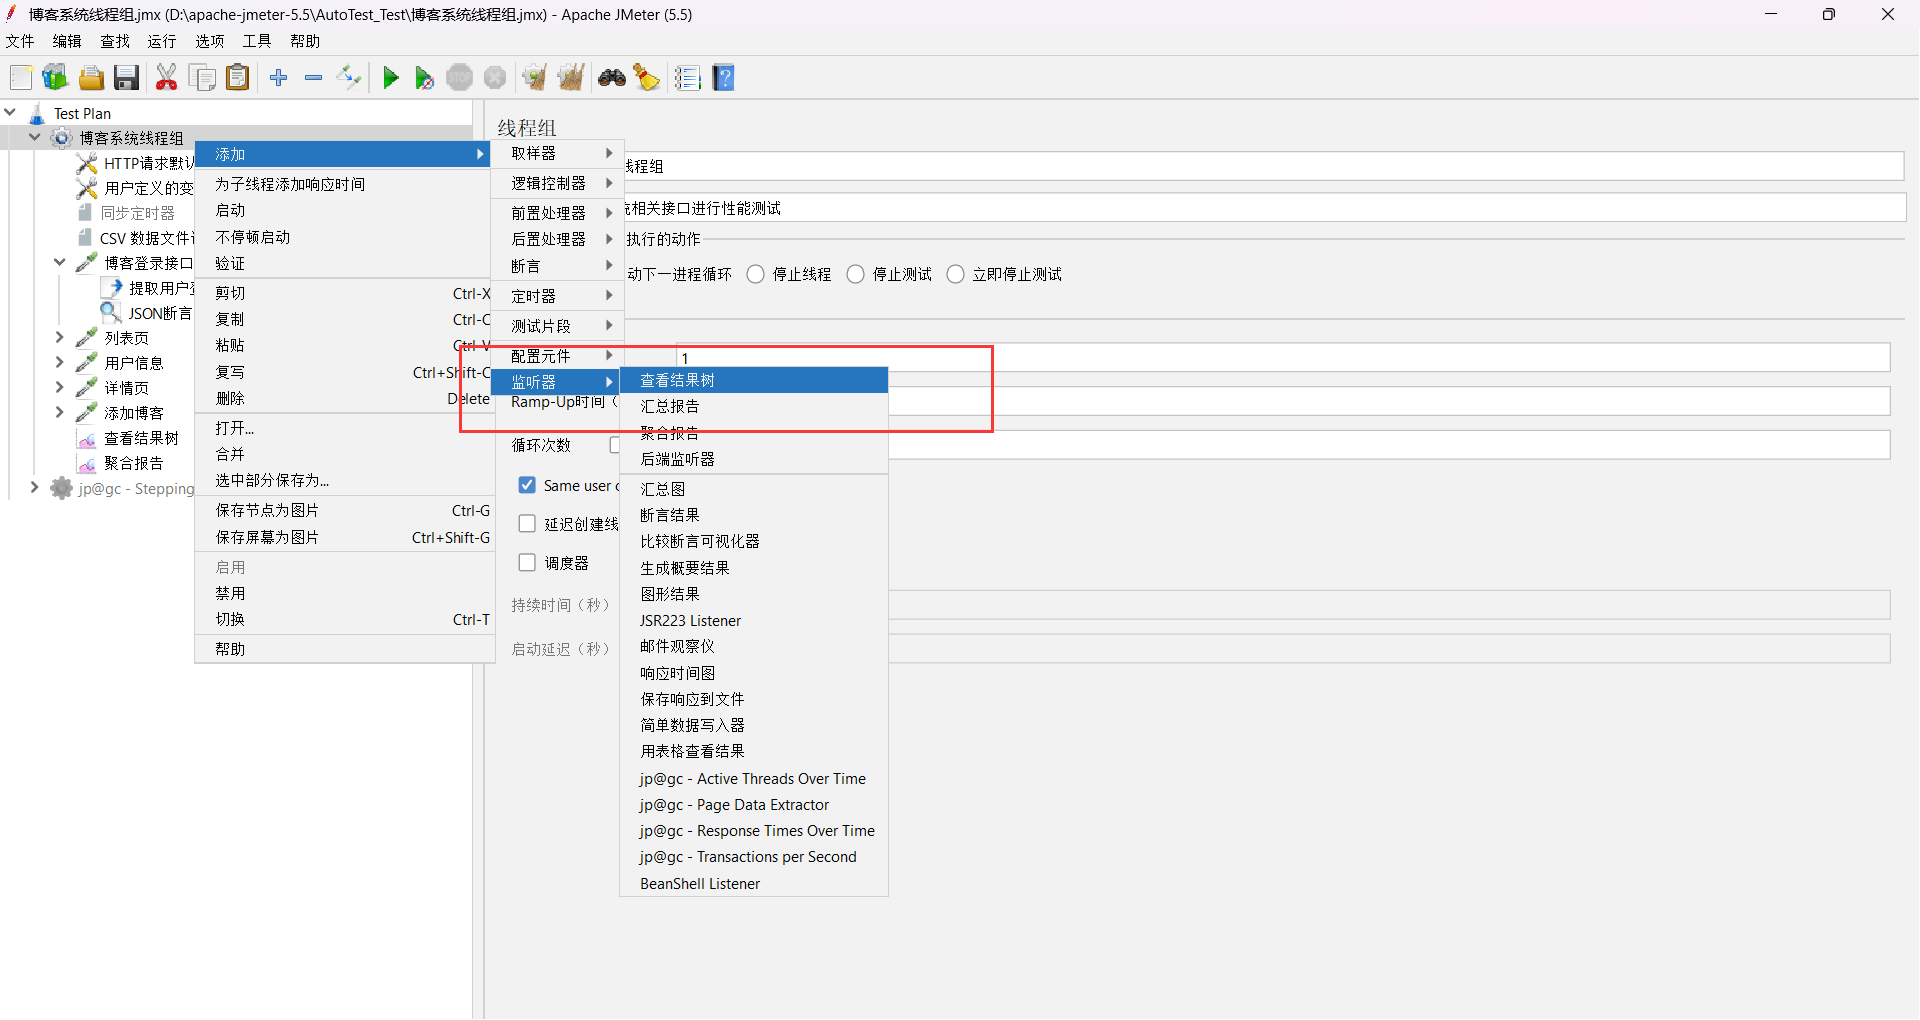This screenshot has height=1020, width=1920.
Task: Collapse the Test Plan tree node
Action: click(11, 113)
